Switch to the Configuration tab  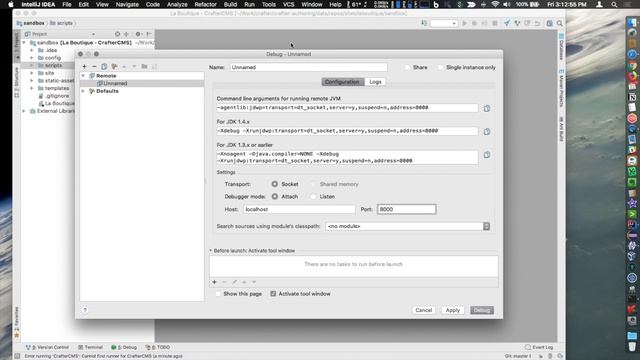[342, 82]
